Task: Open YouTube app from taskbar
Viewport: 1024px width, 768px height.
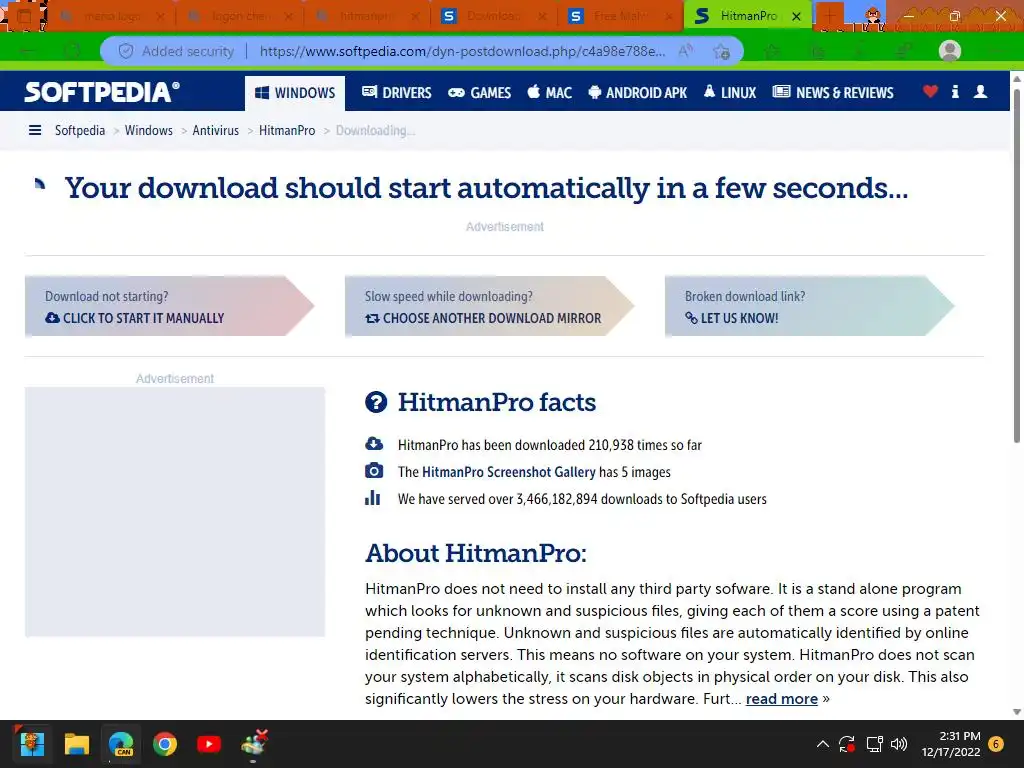Action: pos(209,744)
